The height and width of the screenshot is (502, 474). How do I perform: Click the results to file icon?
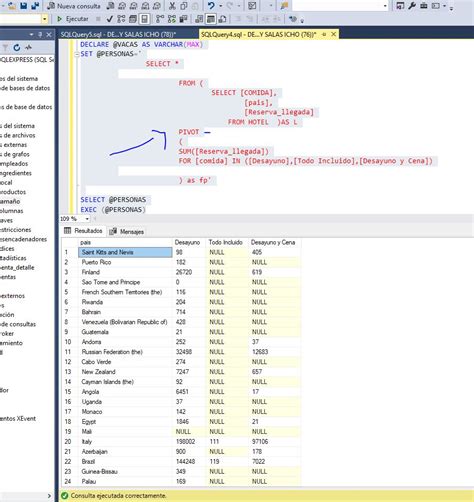click(x=222, y=19)
